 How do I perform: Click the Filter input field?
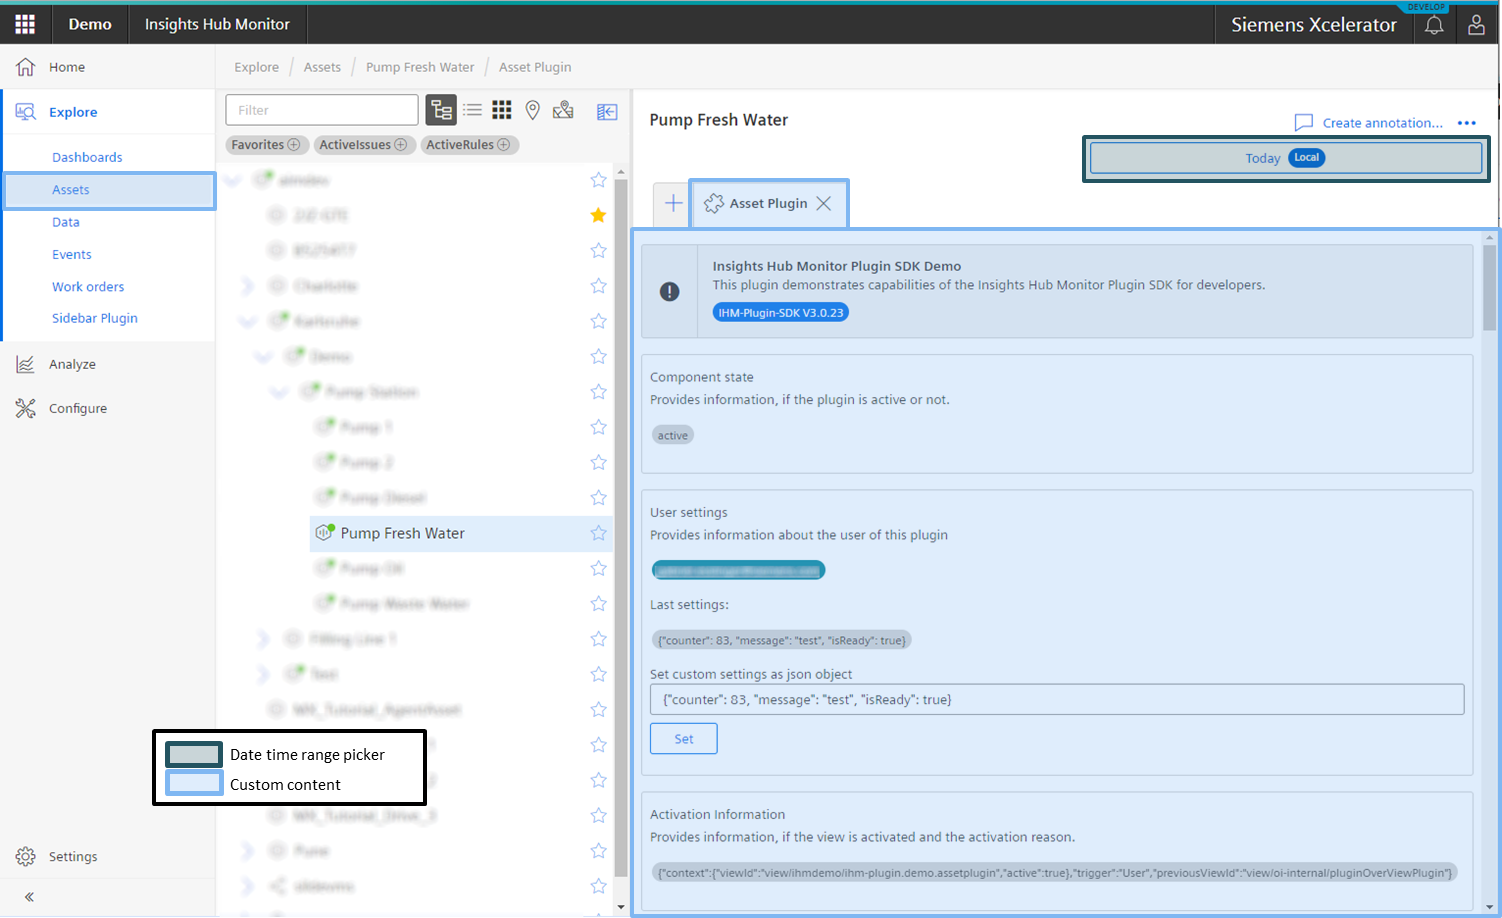point(322,110)
